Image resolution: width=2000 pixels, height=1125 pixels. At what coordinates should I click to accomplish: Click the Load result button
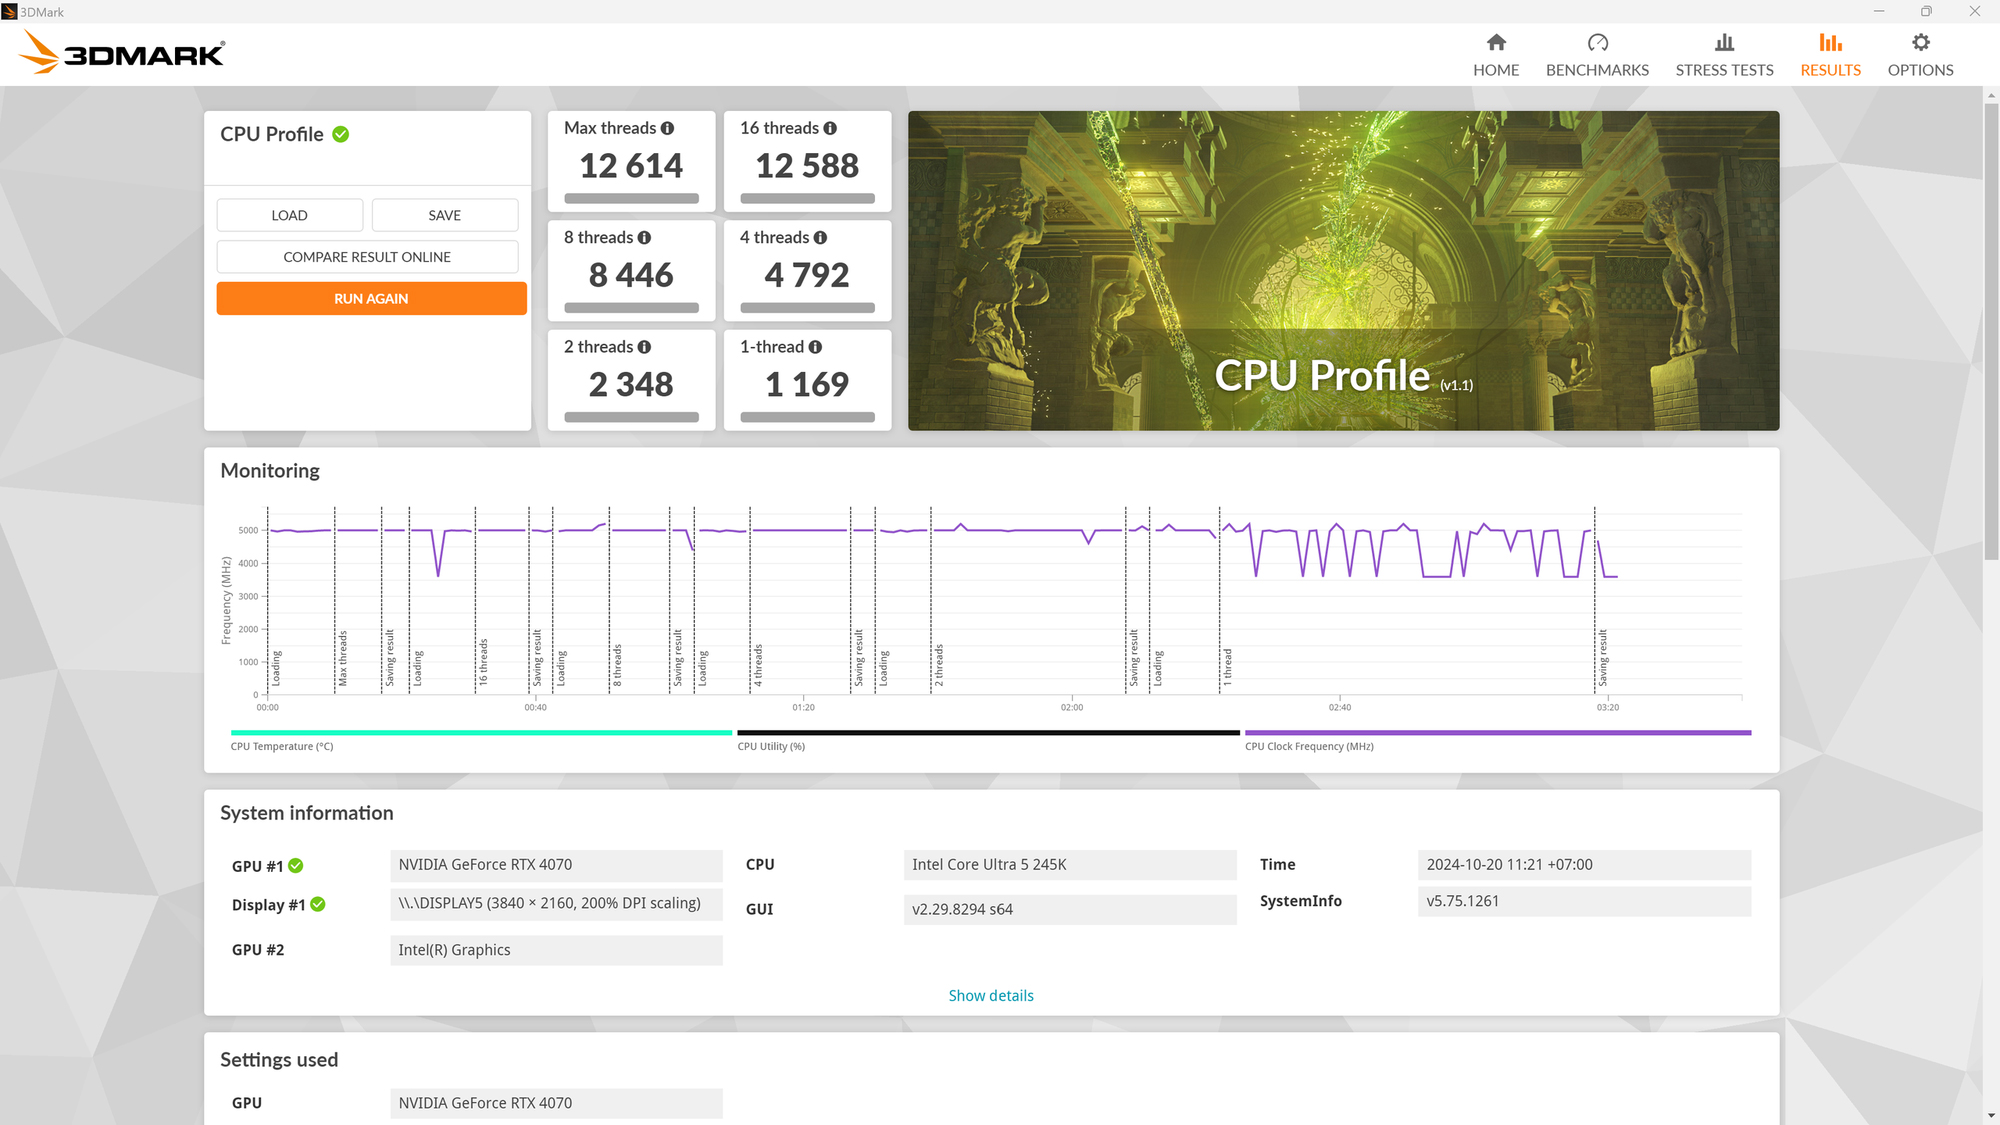[289, 215]
